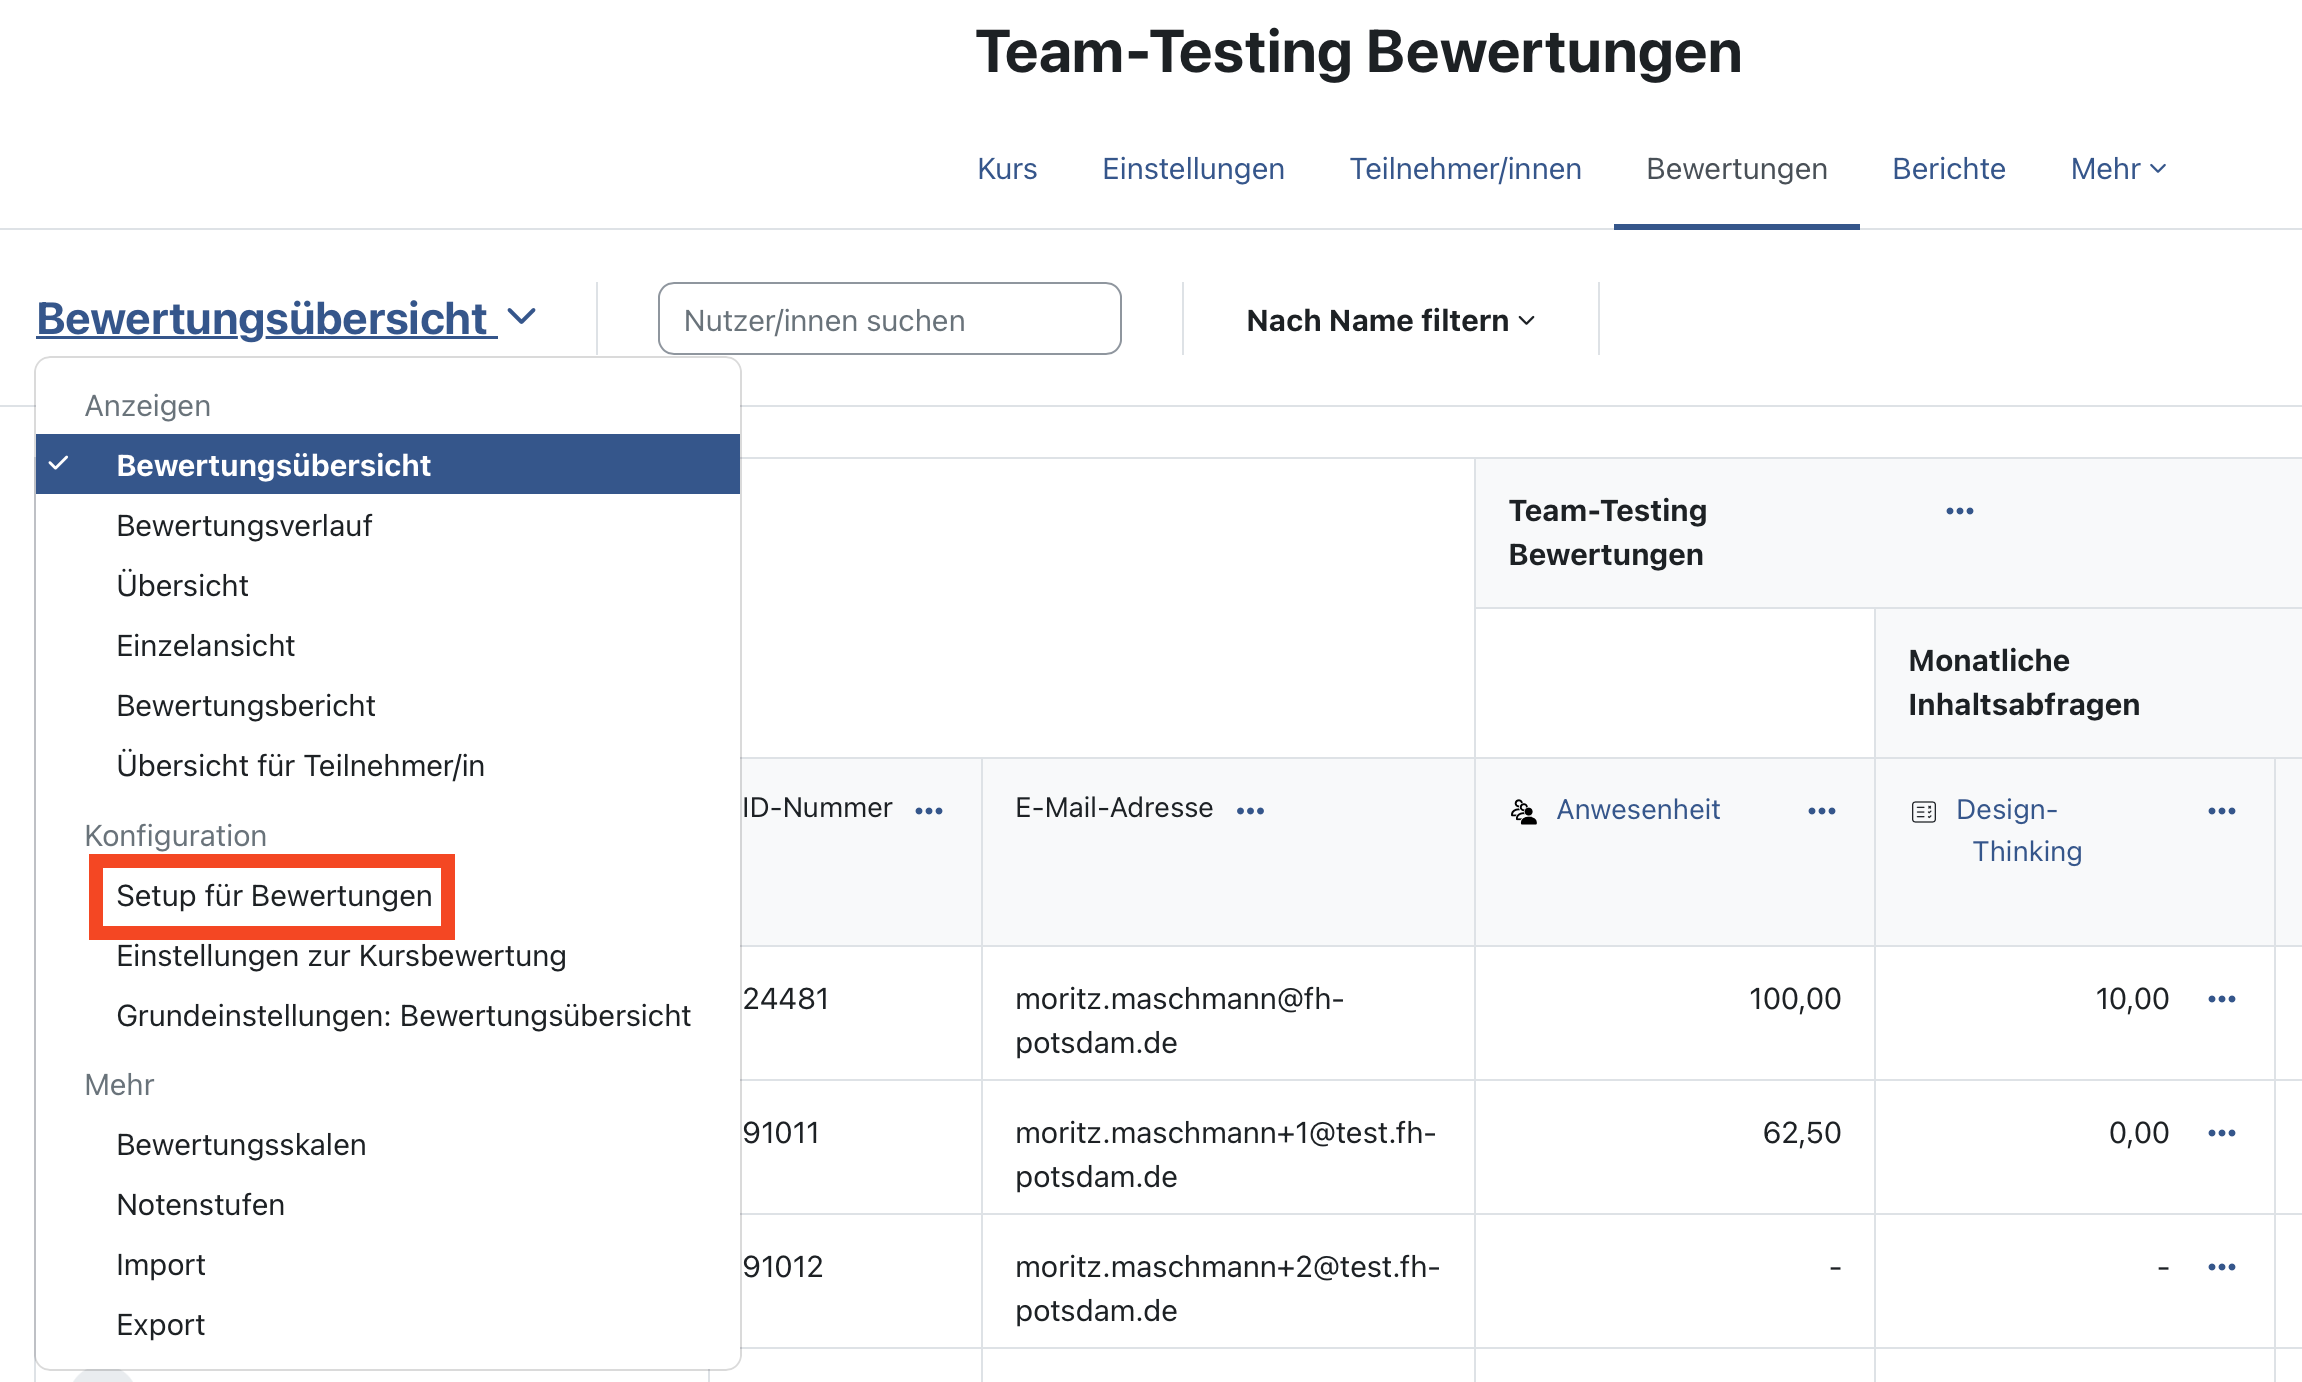This screenshot has height=1382, width=2302.
Task: Expand the Mehr navigation dropdown
Action: coord(2118,169)
